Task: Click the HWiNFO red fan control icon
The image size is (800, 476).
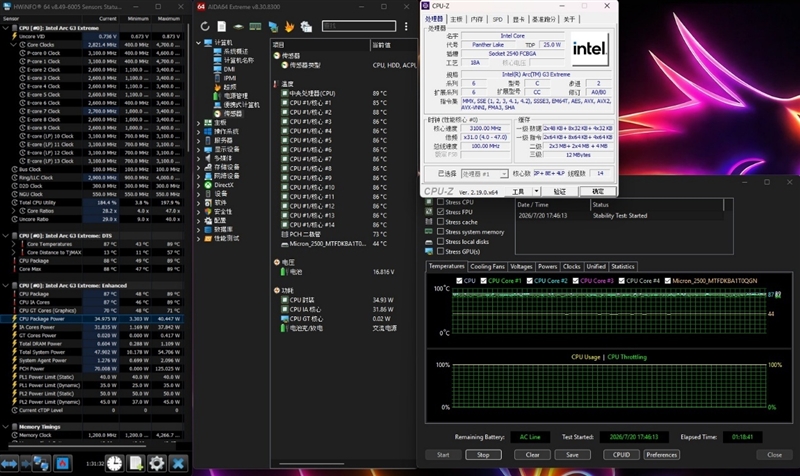Action: coord(62,463)
